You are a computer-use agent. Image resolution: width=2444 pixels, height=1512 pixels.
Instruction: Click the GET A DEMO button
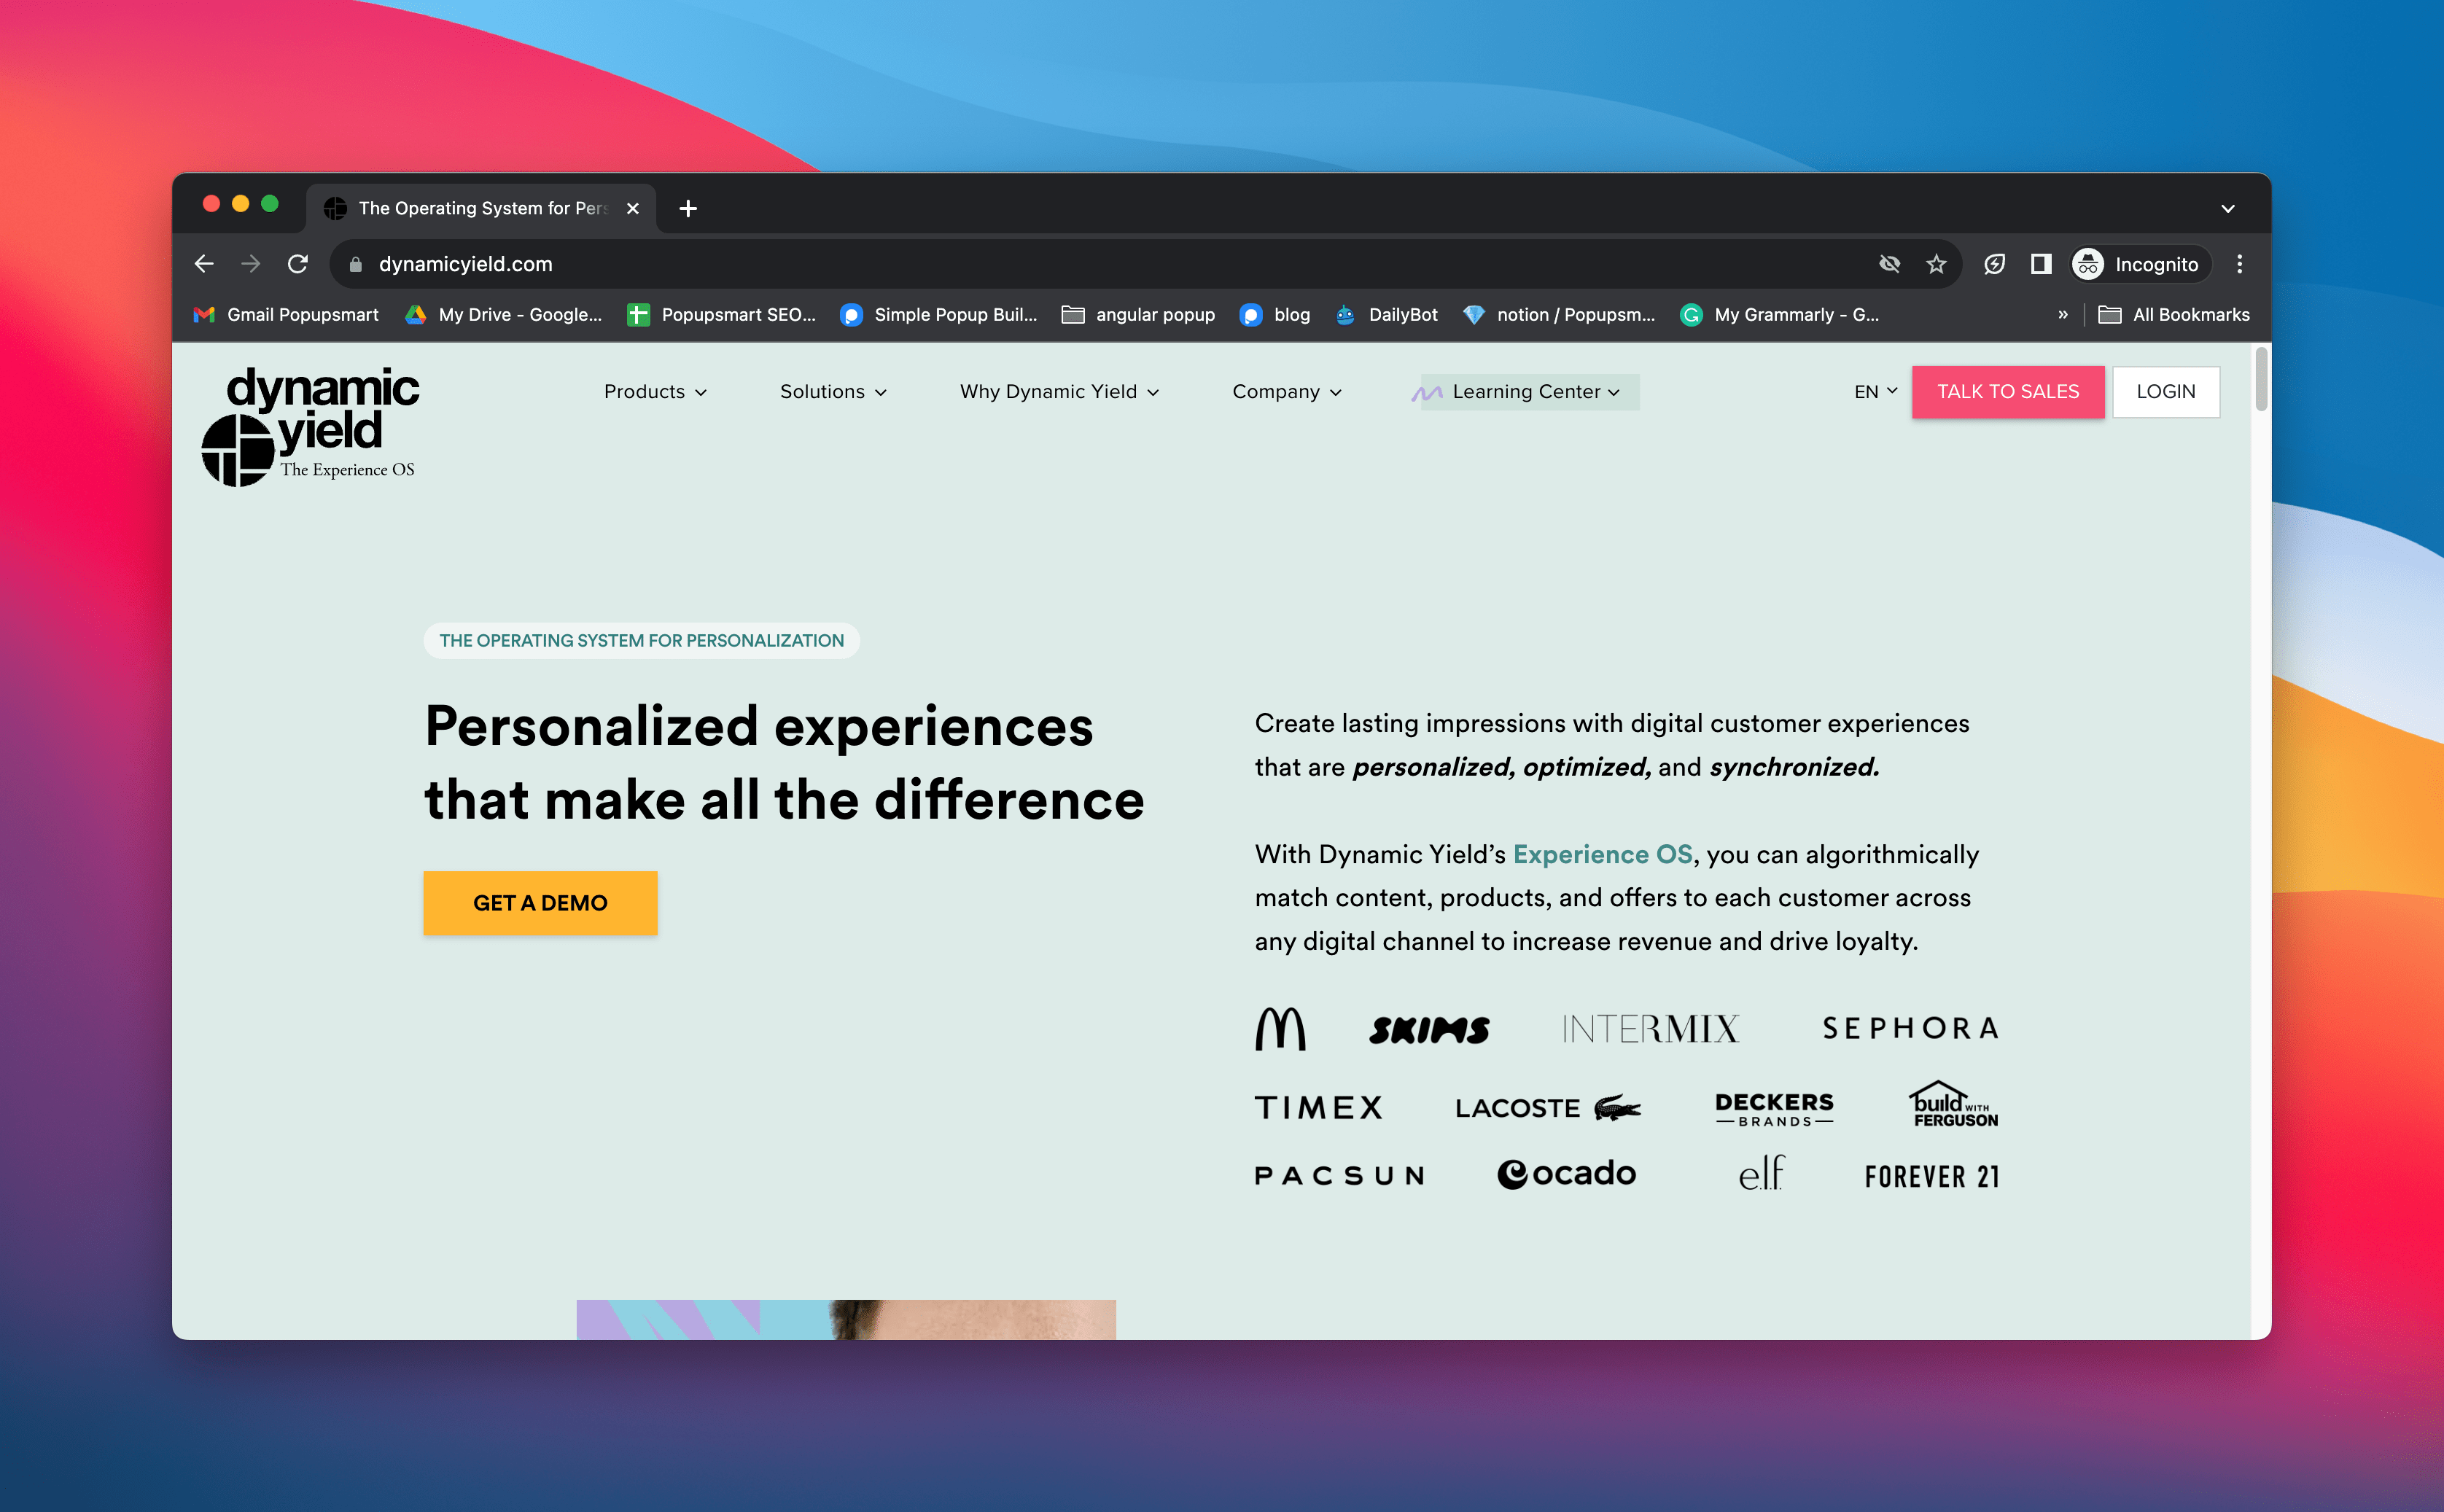(541, 903)
